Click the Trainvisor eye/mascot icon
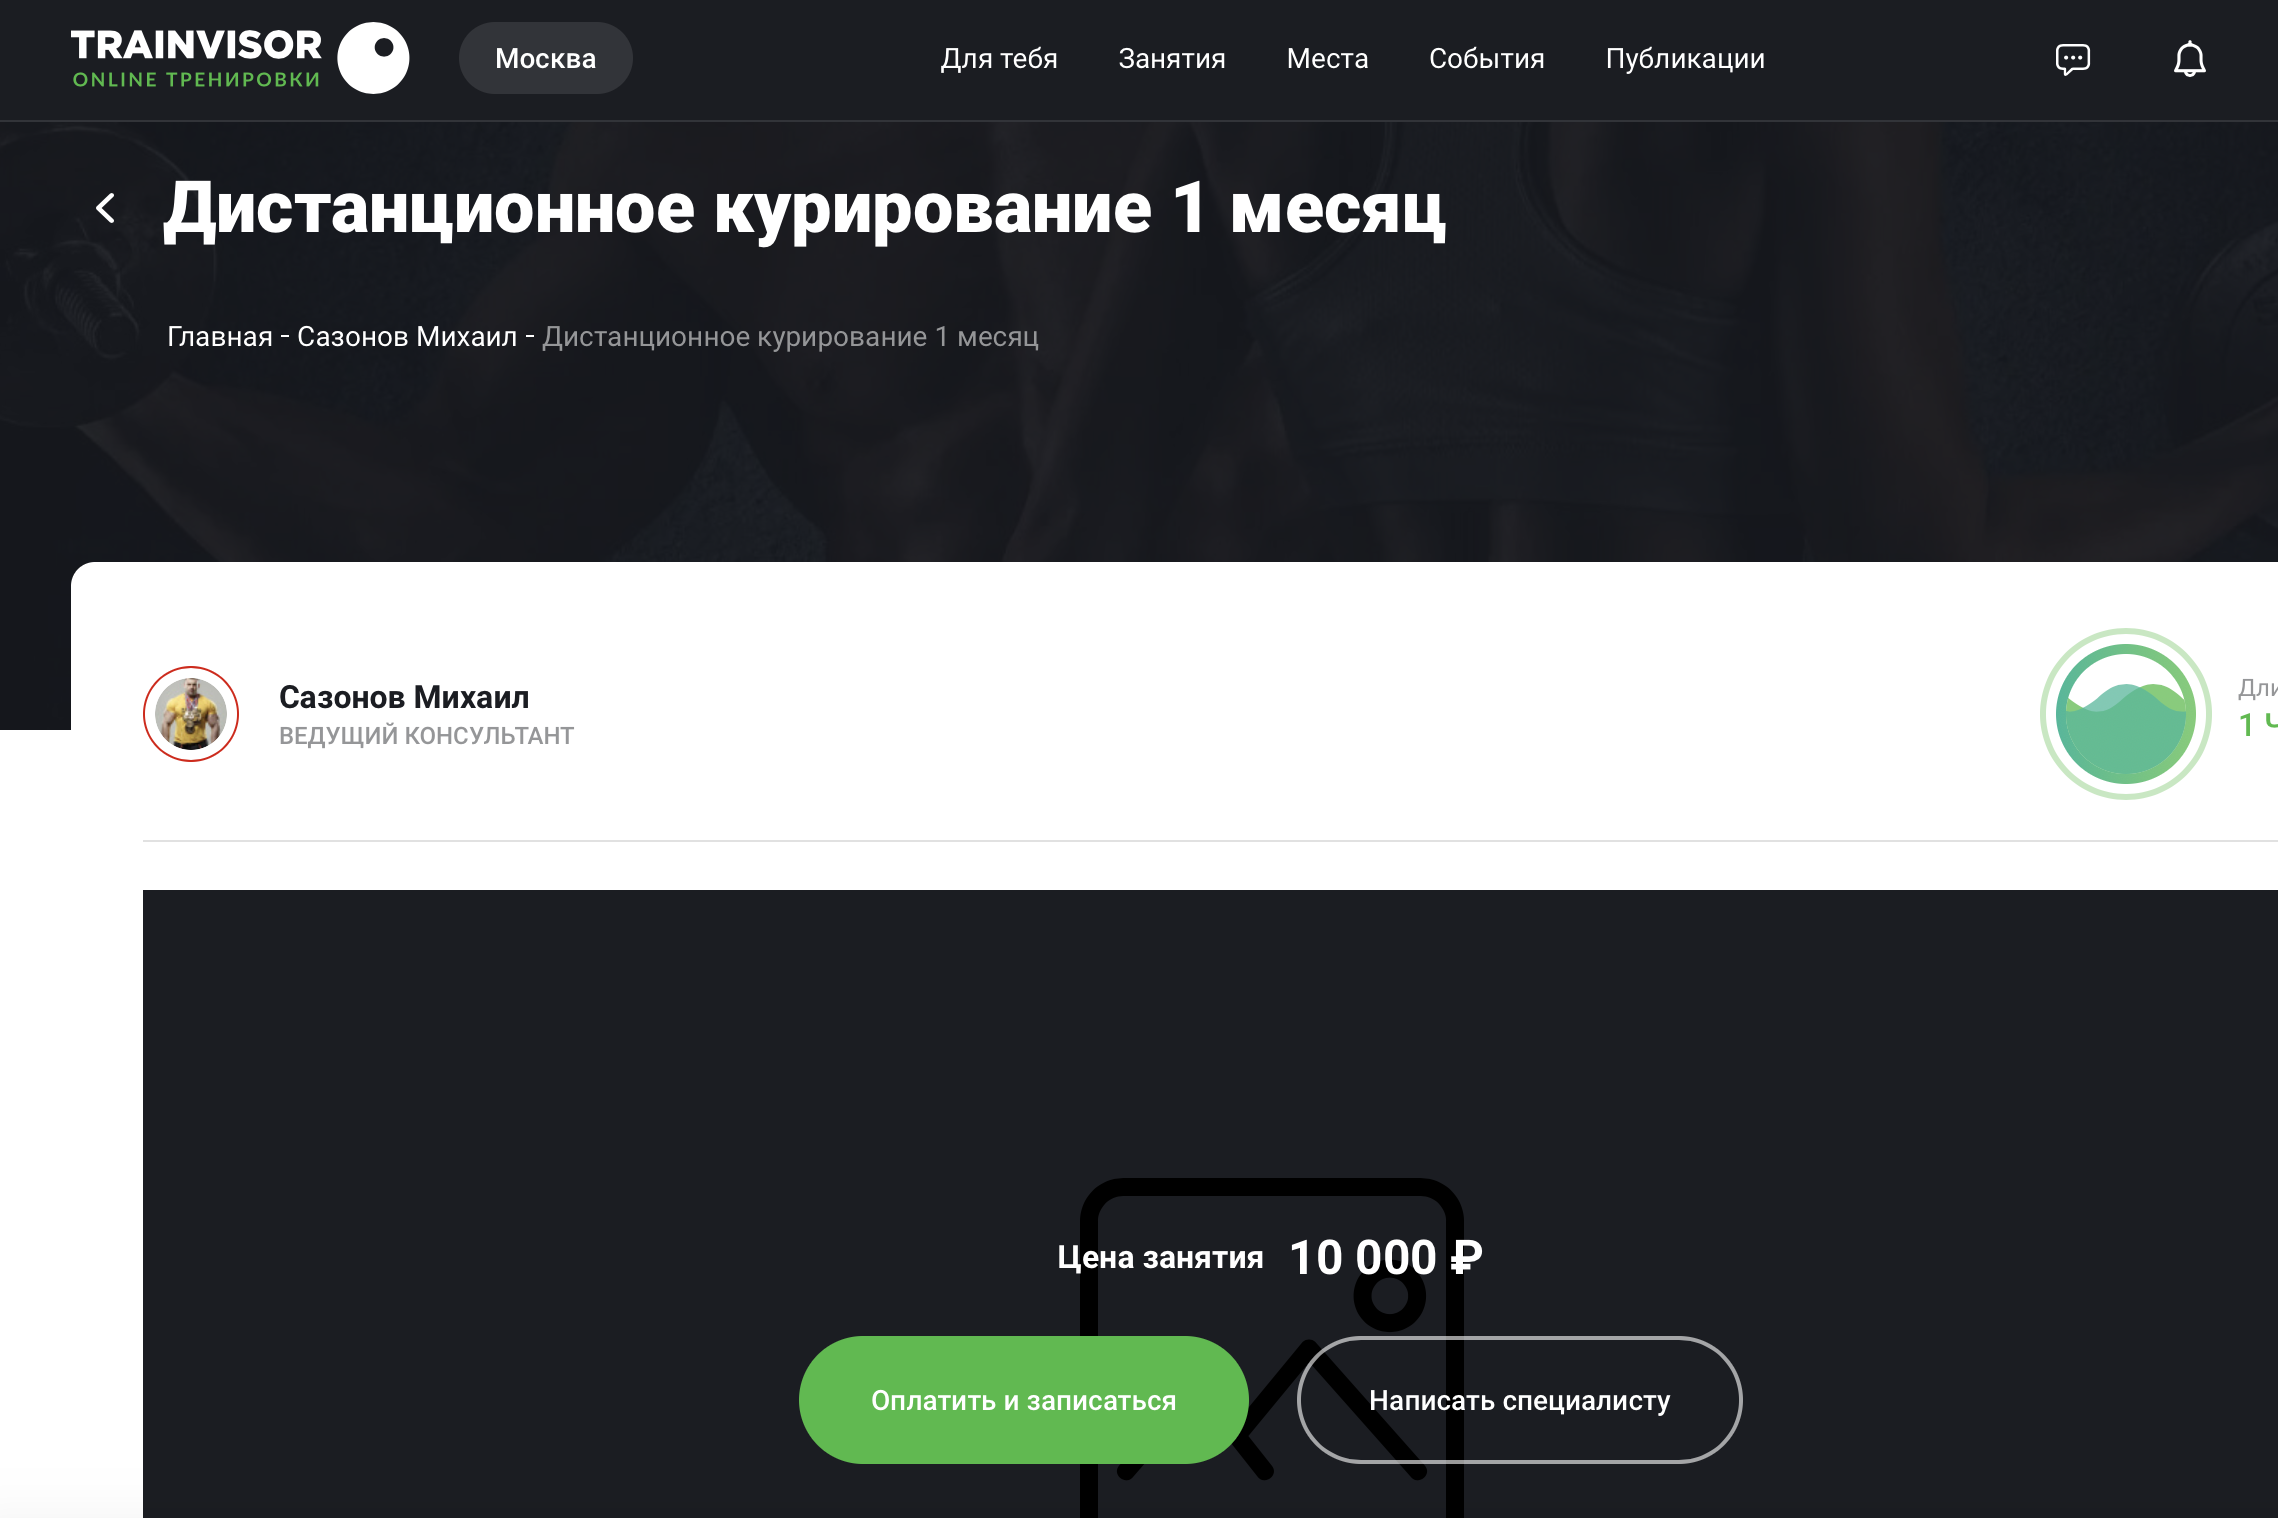This screenshot has height=1518, width=2278. (x=373, y=59)
